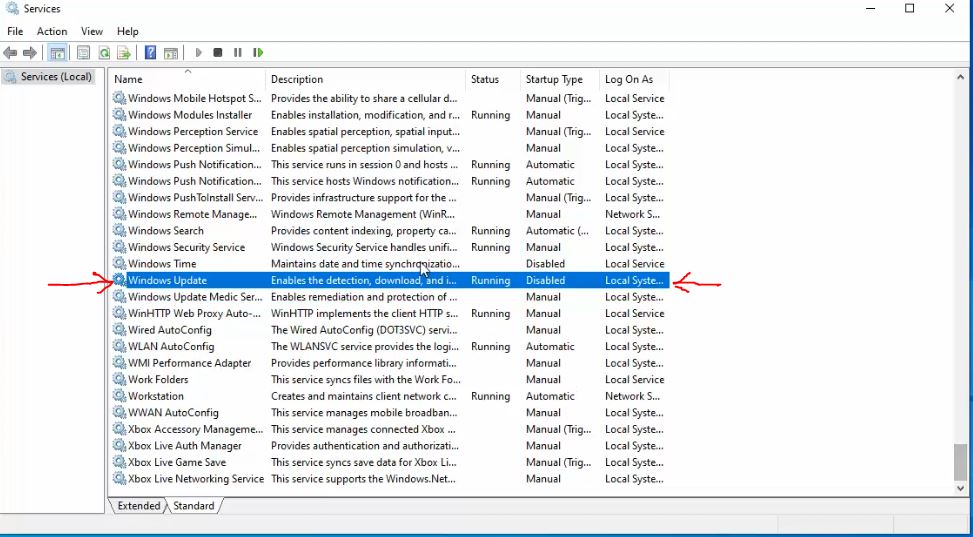This screenshot has height=537, width=973.
Task: Click the Export List toolbar icon
Action: pyautogui.click(x=124, y=53)
